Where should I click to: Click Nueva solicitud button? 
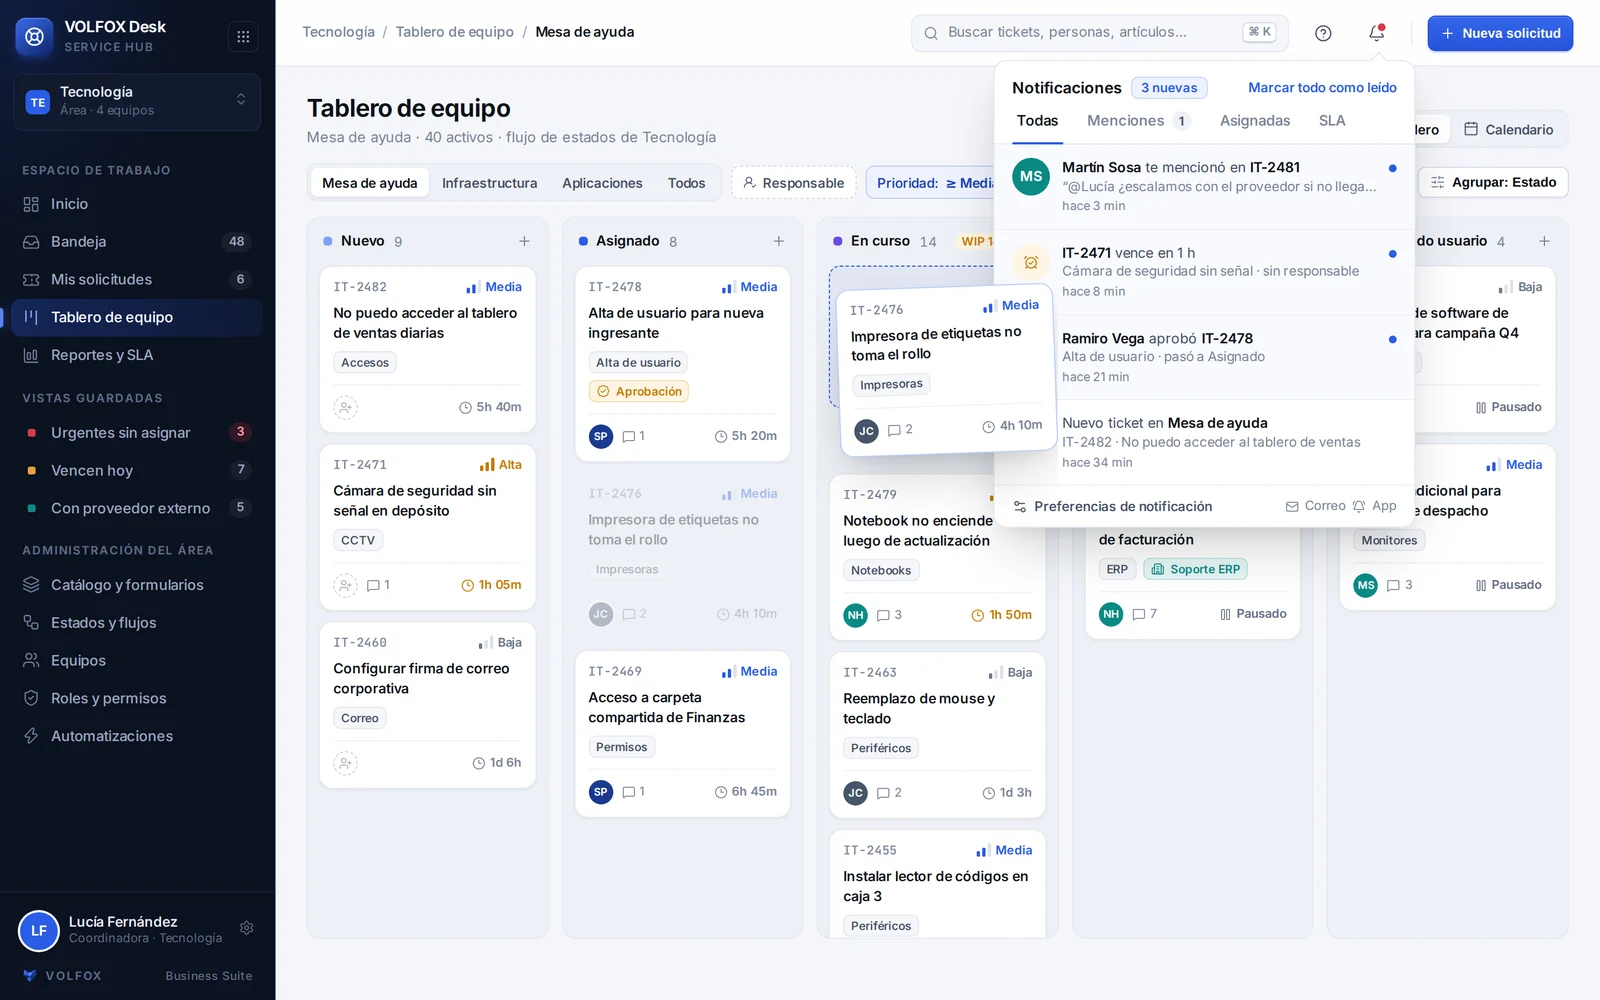(1500, 33)
